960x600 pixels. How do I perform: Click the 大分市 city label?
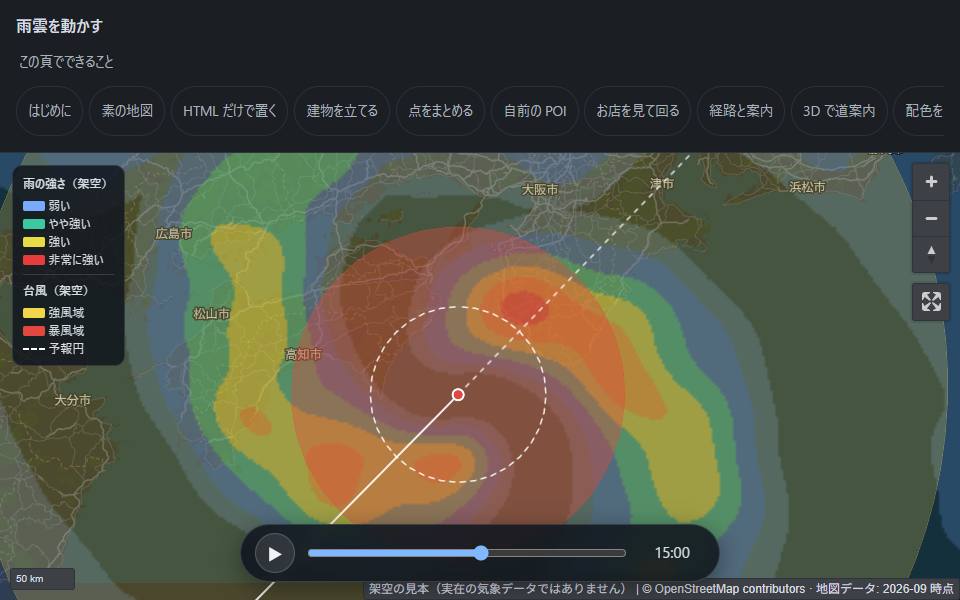click(72, 400)
